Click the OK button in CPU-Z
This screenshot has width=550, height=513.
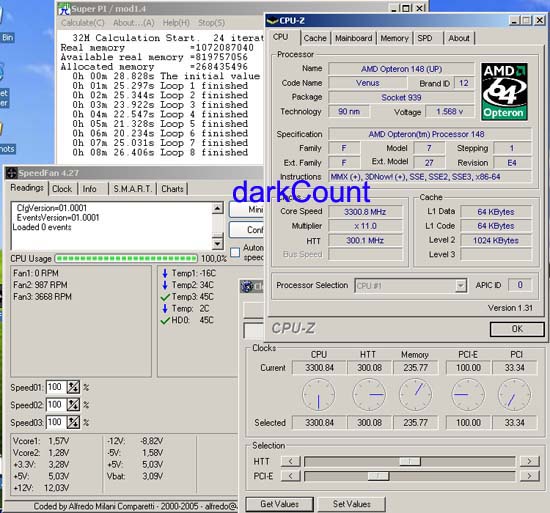click(x=517, y=329)
